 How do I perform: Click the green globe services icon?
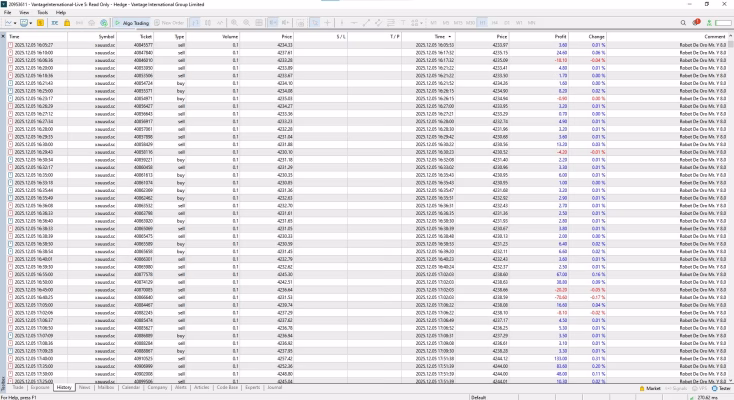click(x=103, y=22)
